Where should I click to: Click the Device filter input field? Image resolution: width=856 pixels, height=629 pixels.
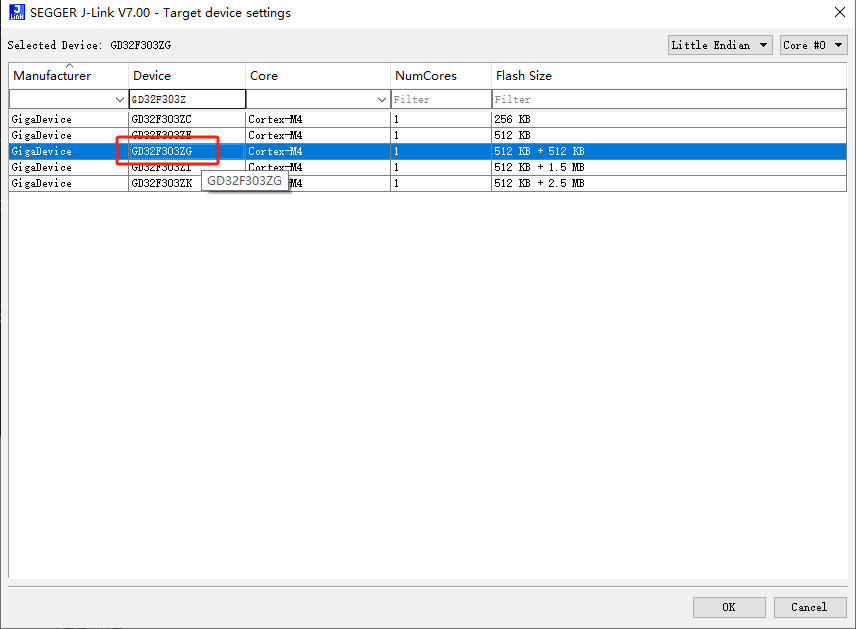point(187,99)
